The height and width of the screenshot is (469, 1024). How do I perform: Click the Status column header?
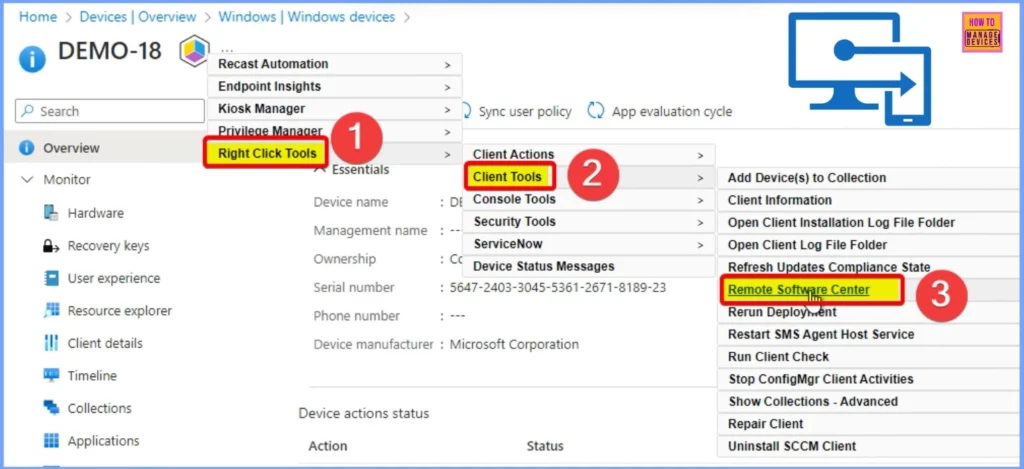tap(545, 446)
